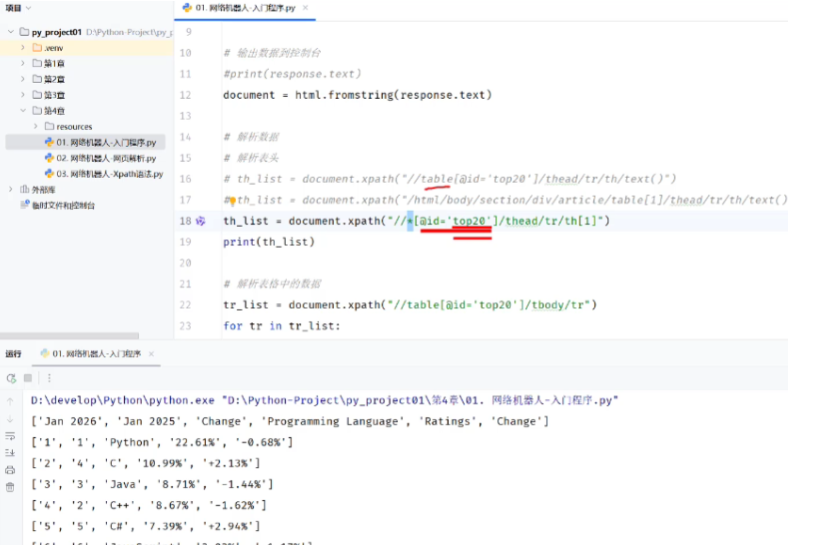821x545 pixels.
Task: Click the up arrow in console sidebar
Action: 10,402
